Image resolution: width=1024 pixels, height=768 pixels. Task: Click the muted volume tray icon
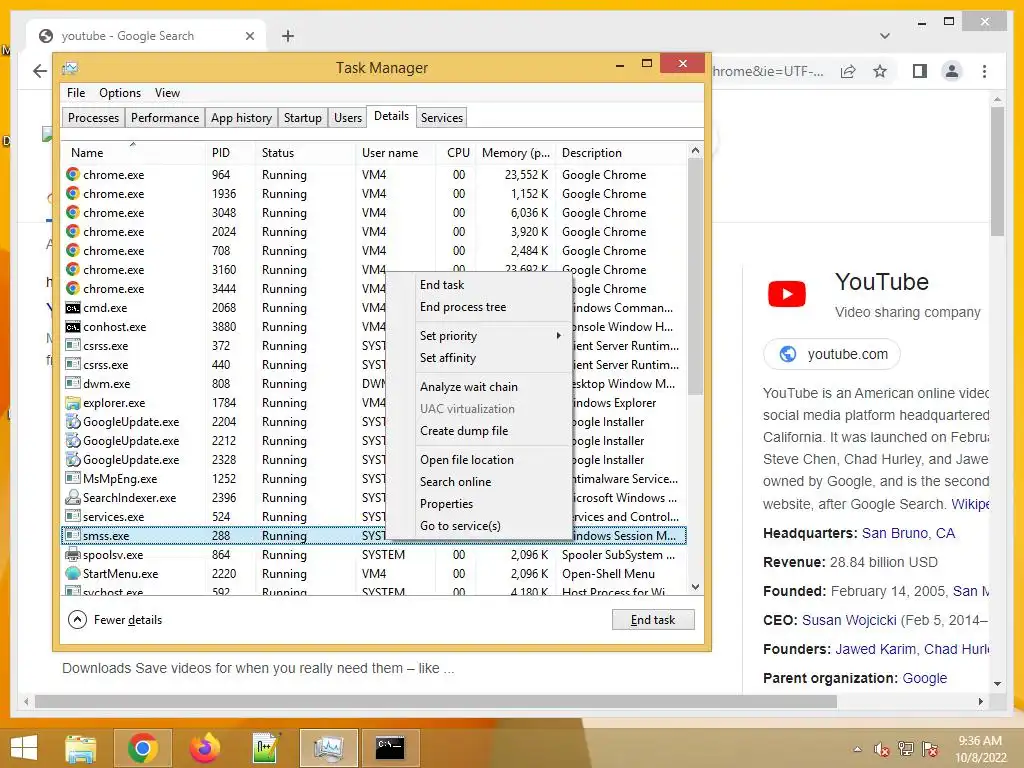[x=882, y=749]
